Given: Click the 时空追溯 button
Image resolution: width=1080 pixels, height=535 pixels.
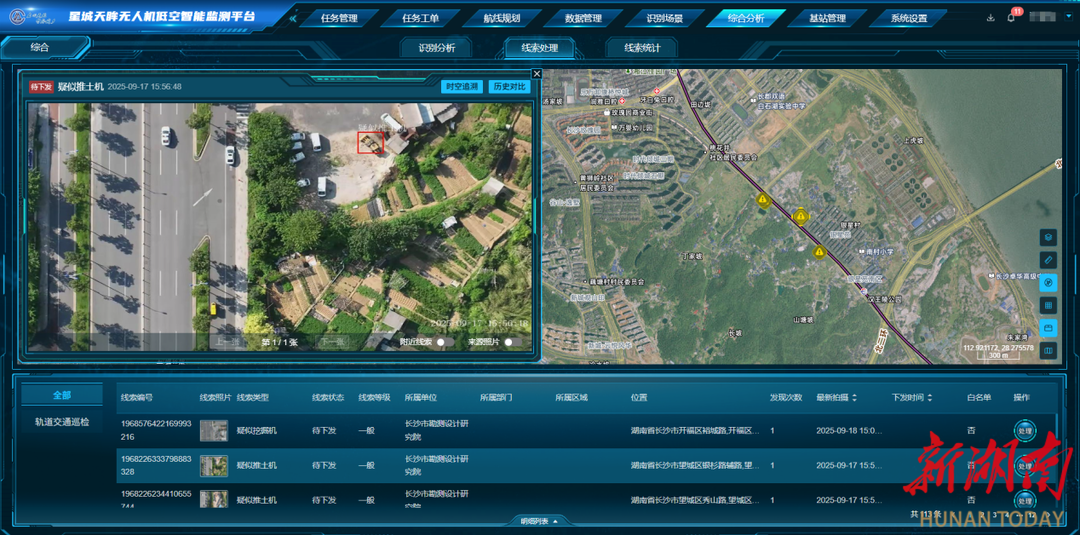Looking at the screenshot, I should 462,87.
